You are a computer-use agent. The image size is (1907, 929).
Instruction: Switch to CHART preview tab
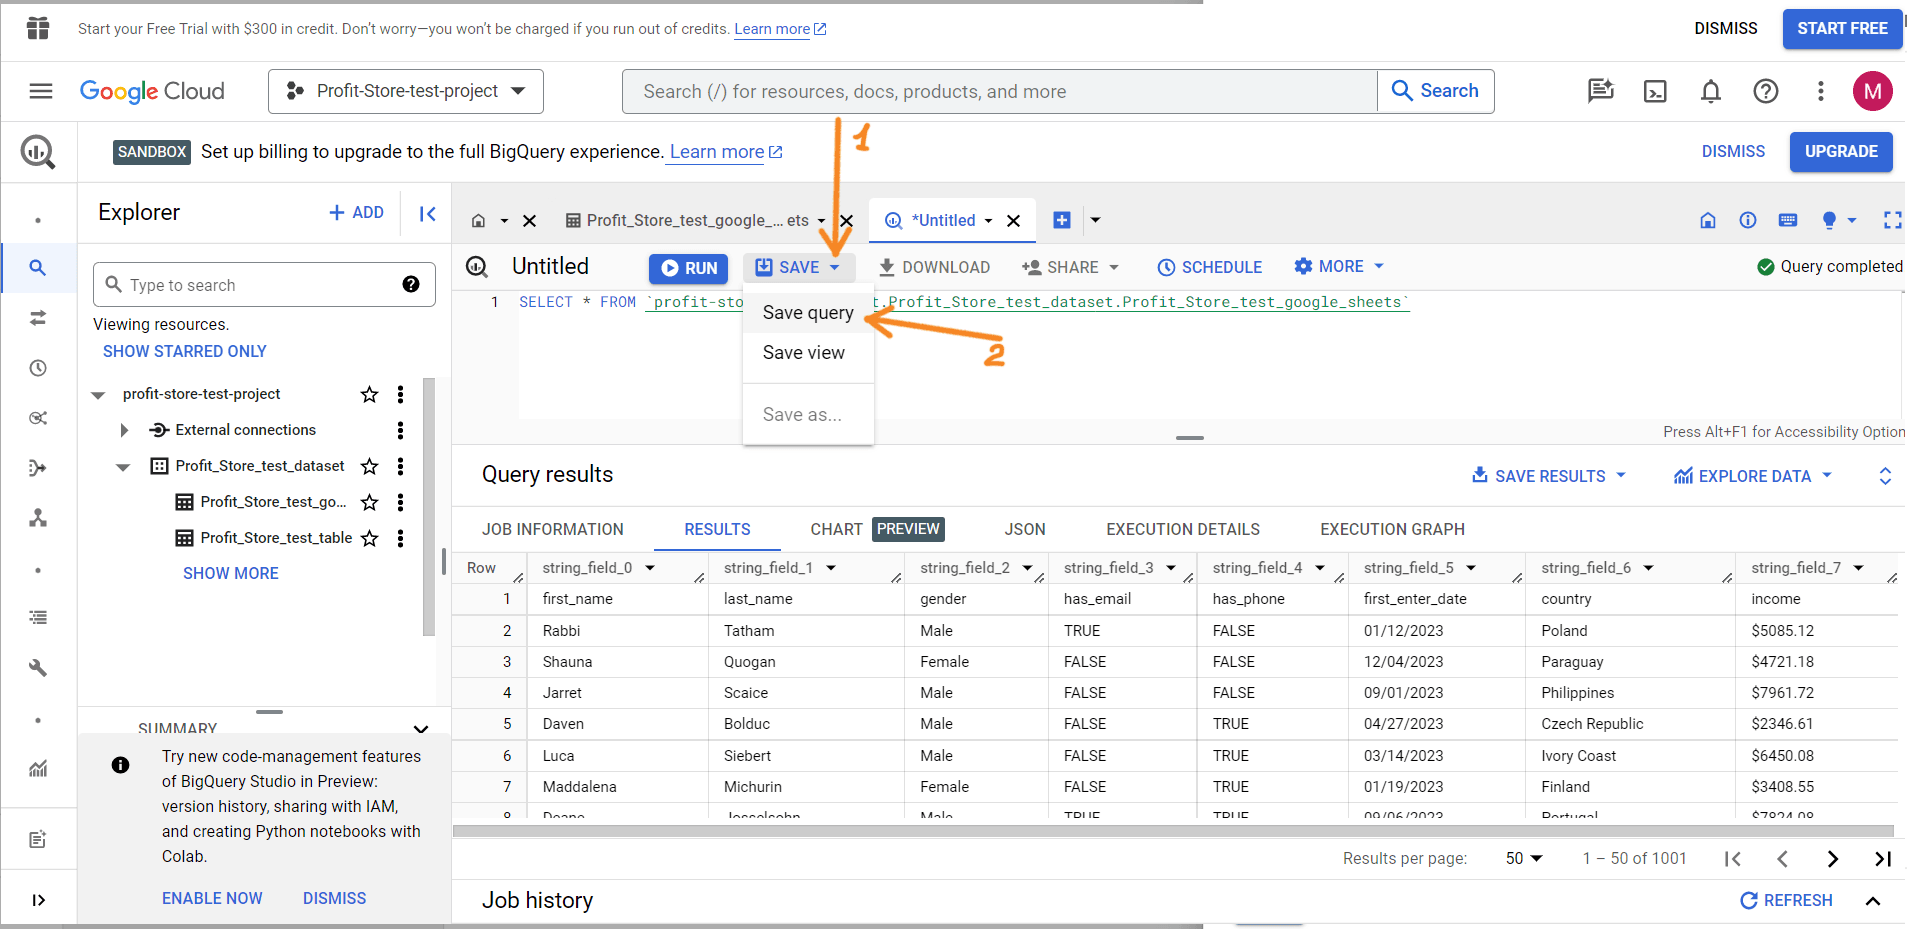pyautogui.click(x=877, y=529)
